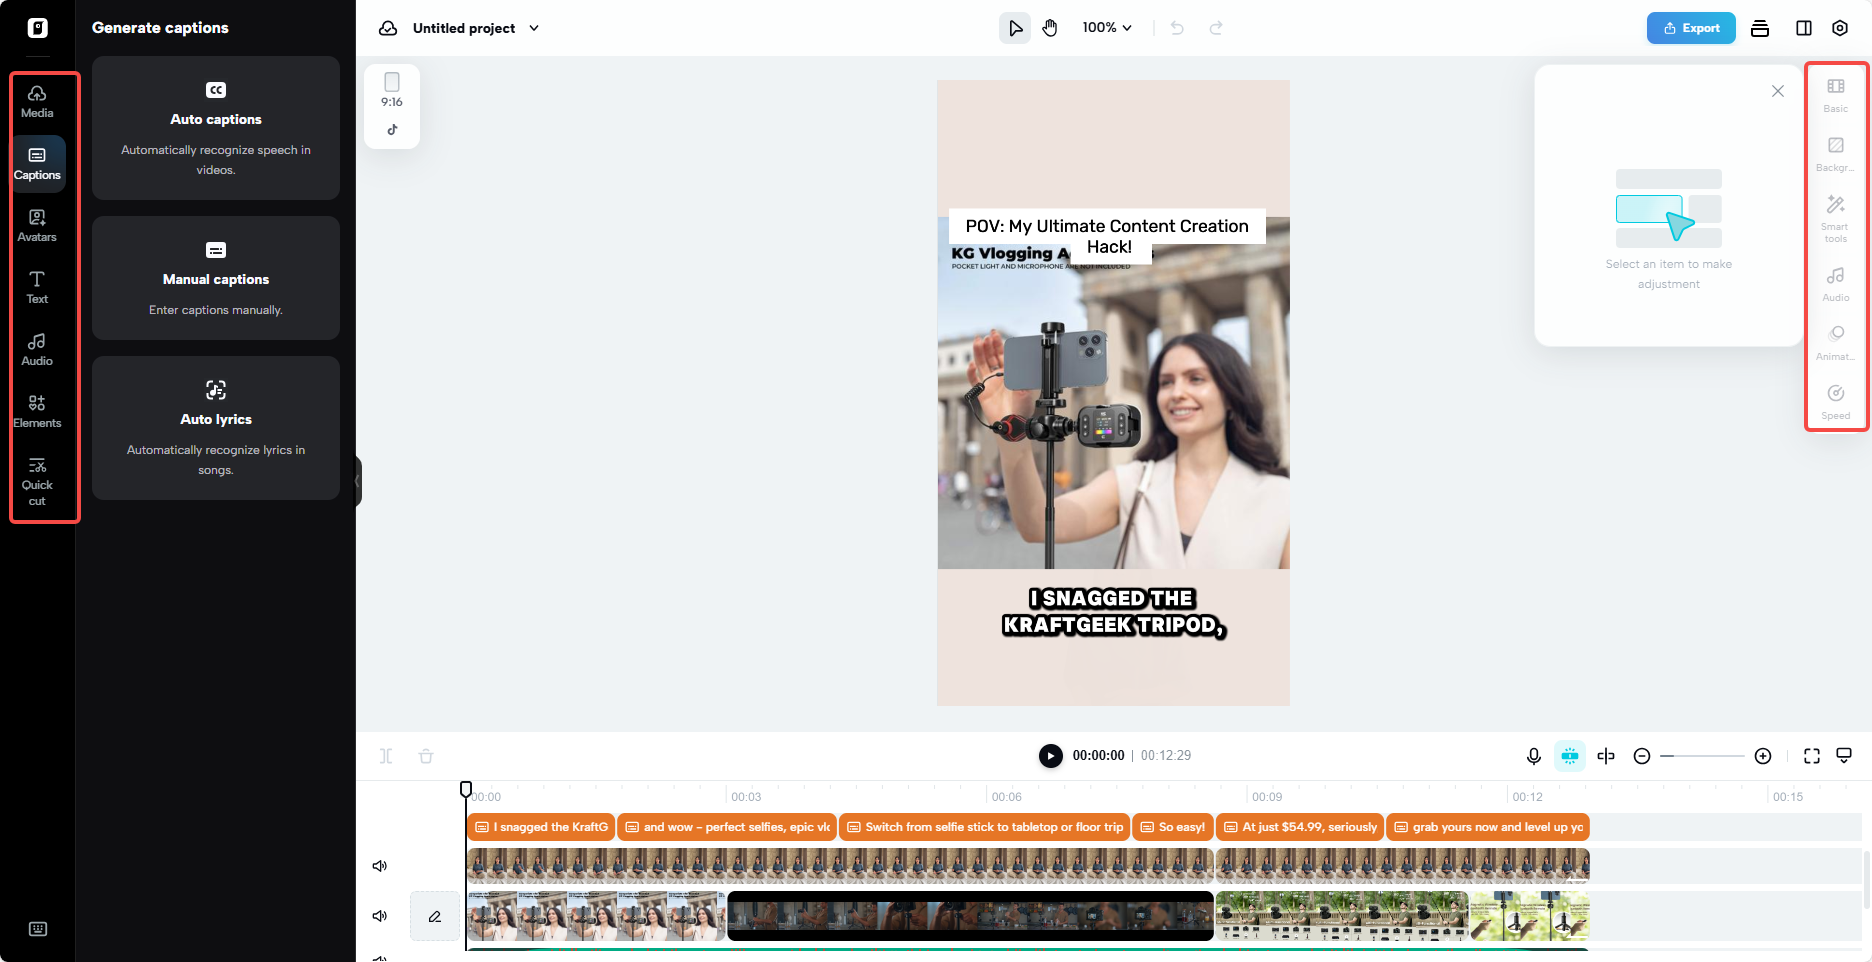Image resolution: width=1872 pixels, height=962 pixels.
Task: Click the app logo home icon
Action: click(x=37, y=28)
